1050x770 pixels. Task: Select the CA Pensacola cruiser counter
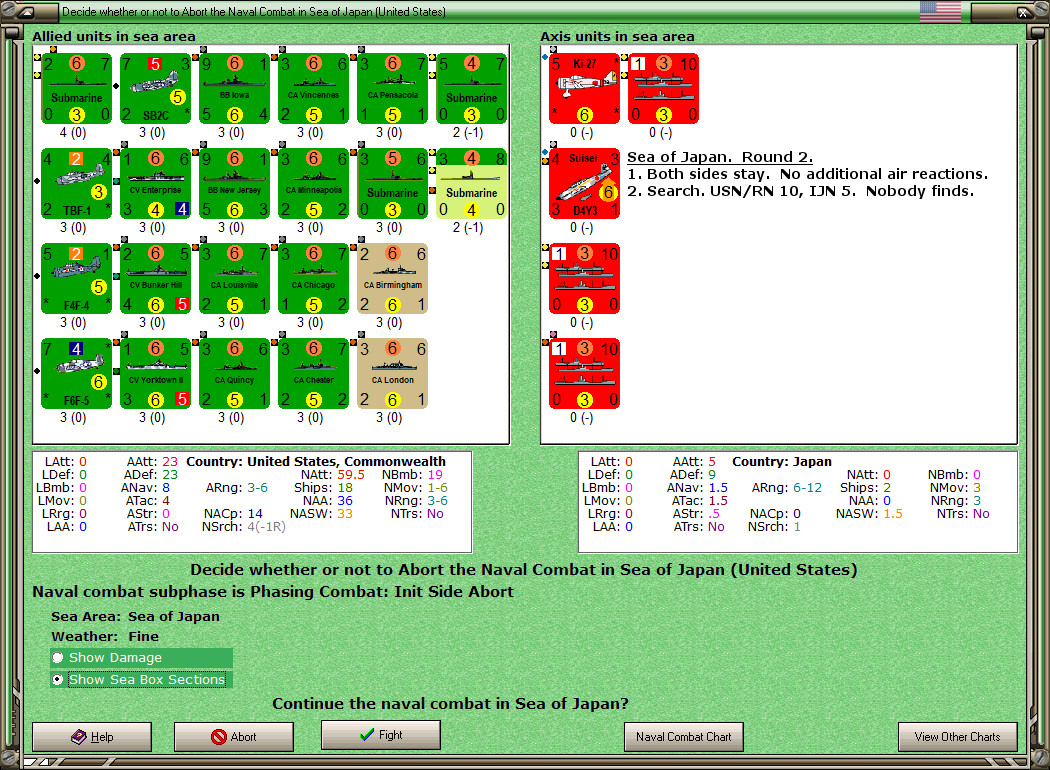pos(392,88)
